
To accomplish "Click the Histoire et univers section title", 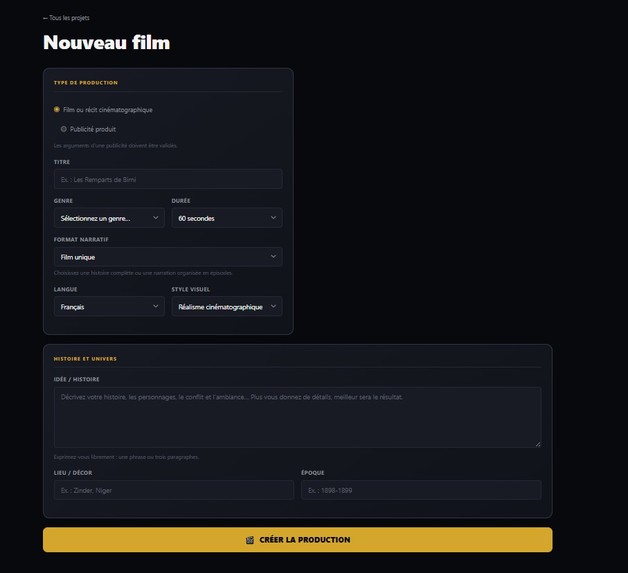I will 85,359.
